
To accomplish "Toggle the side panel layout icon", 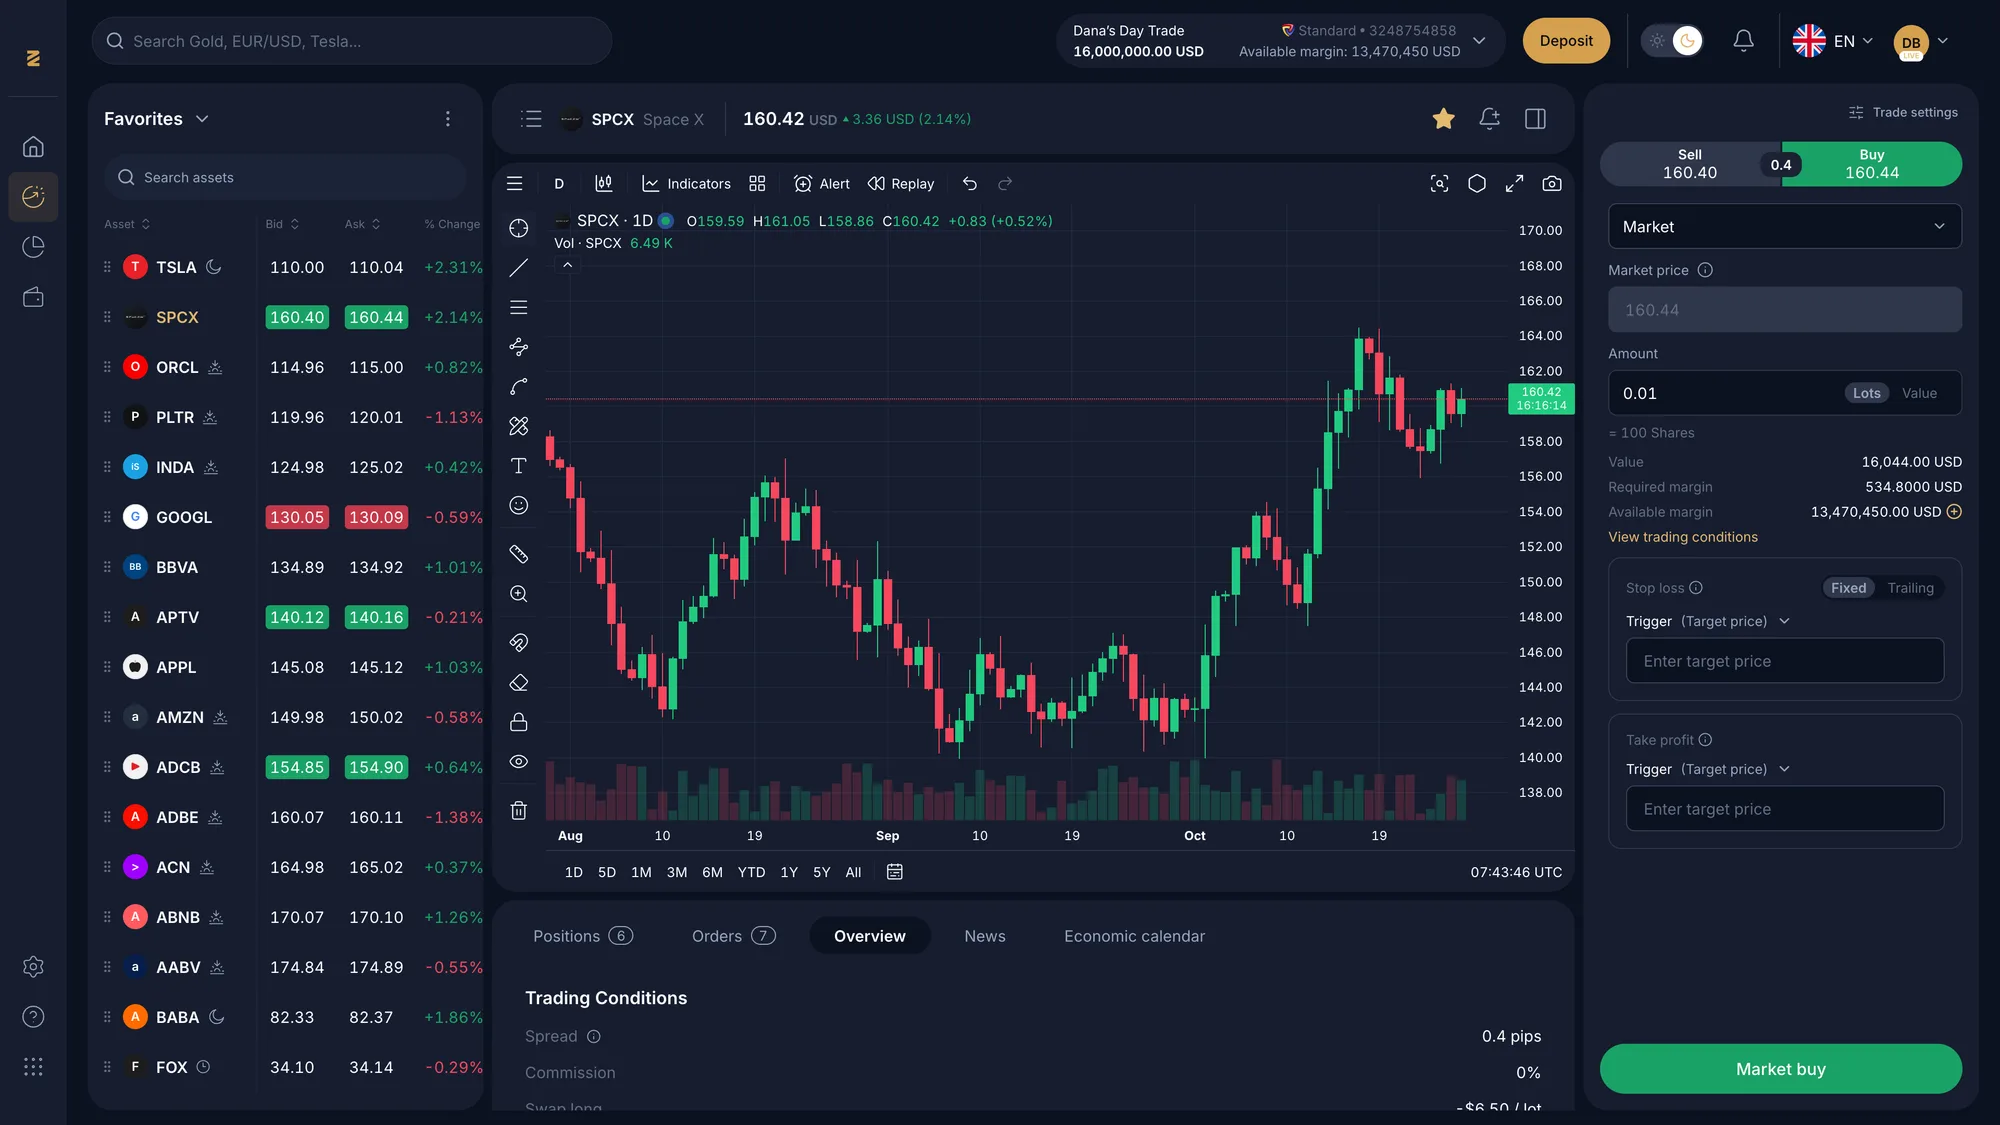I will tap(1535, 119).
